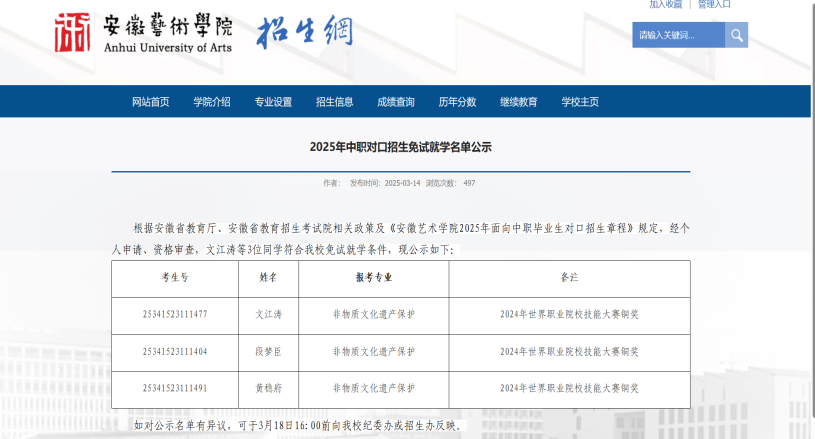Open the 学院介绍 menu item

tap(212, 102)
